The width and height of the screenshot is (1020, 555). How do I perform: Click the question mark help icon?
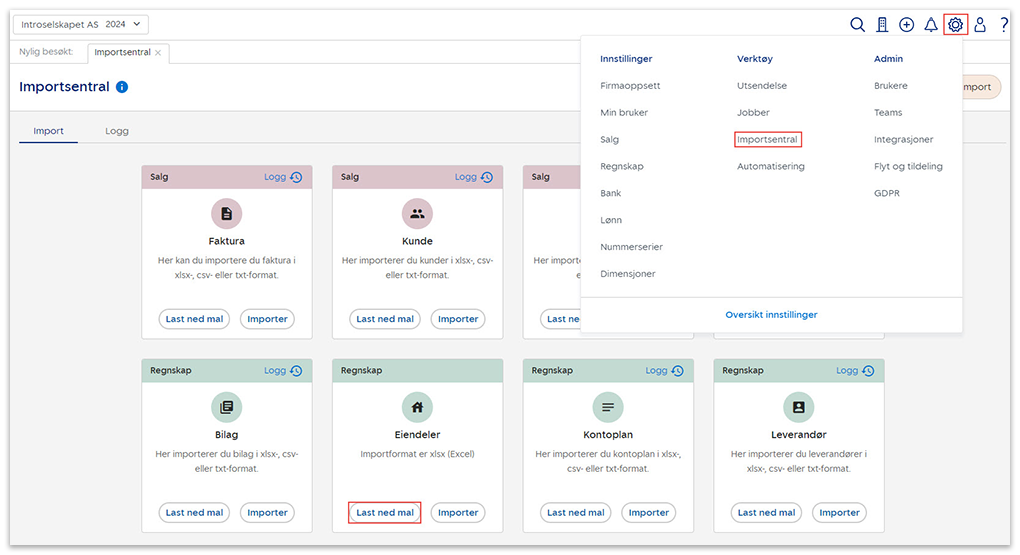click(x=1004, y=25)
